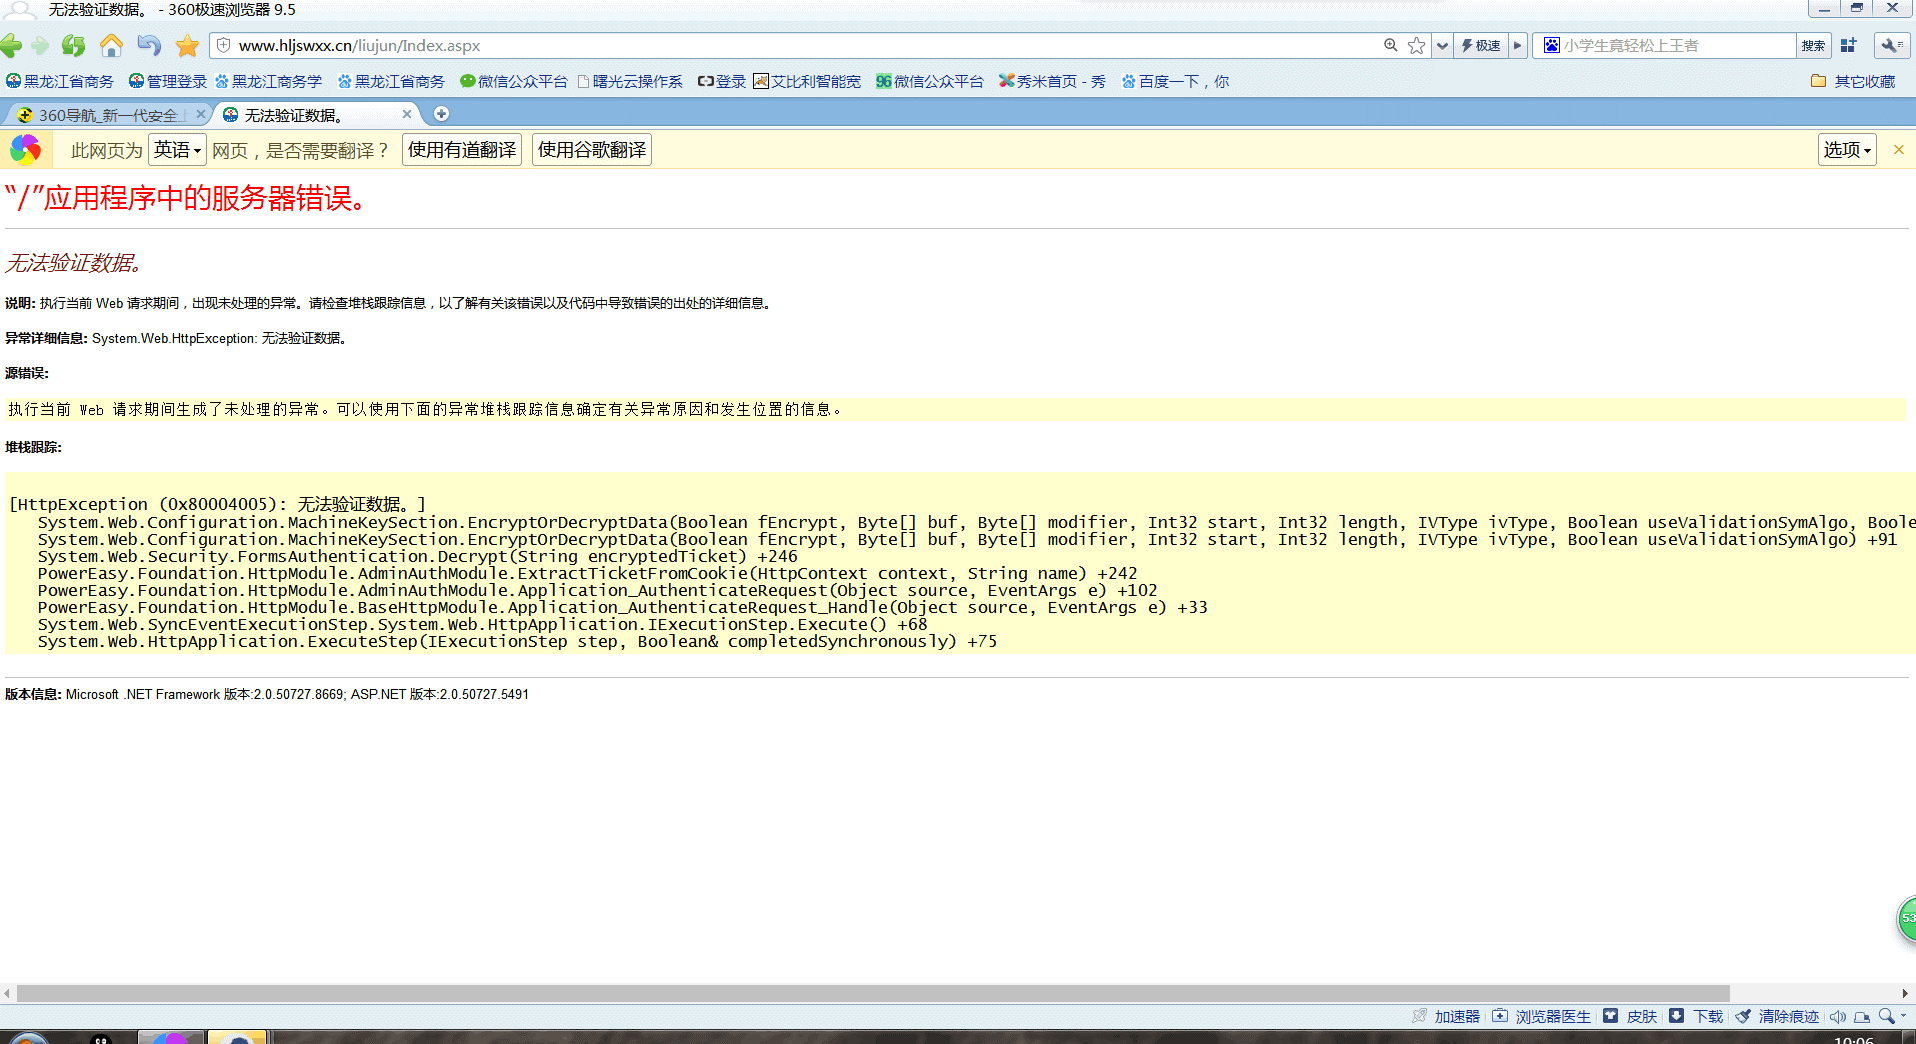Click the 使用谷歌翻译 button

coord(592,150)
